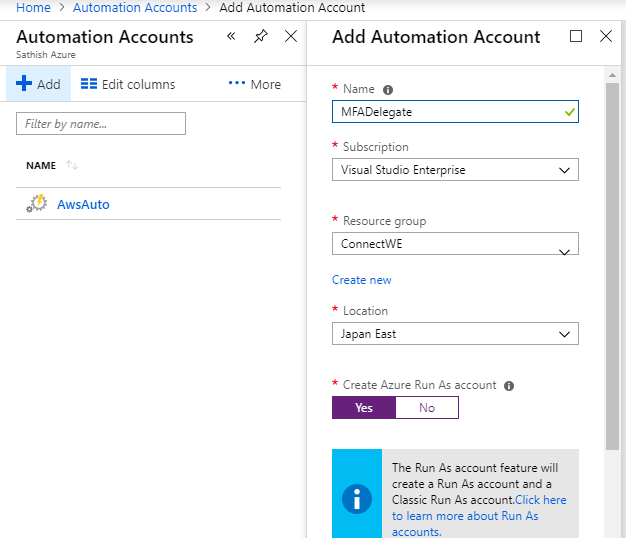The width and height of the screenshot is (626, 538).
Task: Select No for Create Azure Run As account
Action: point(427,407)
